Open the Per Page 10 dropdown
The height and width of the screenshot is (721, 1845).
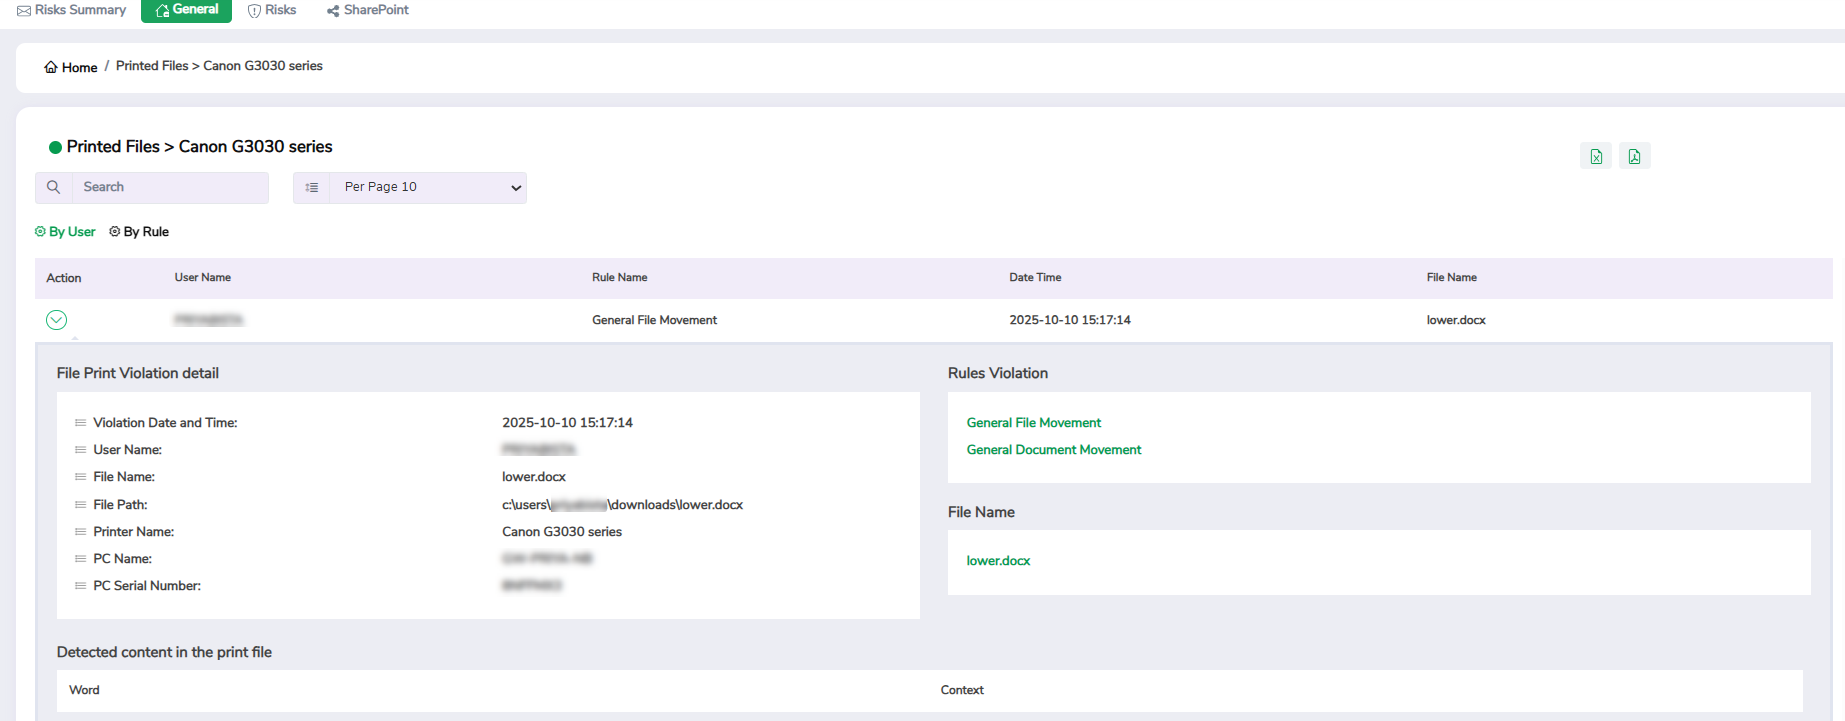[428, 187]
